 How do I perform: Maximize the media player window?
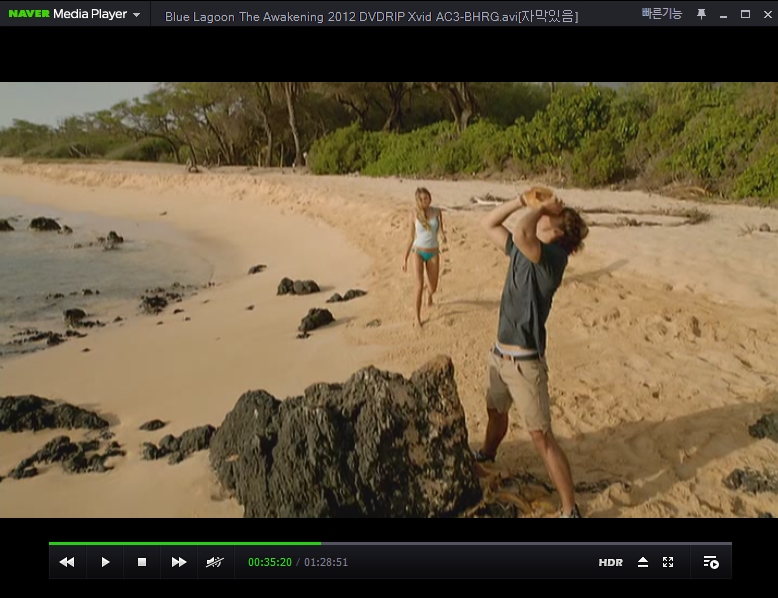tap(745, 14)
